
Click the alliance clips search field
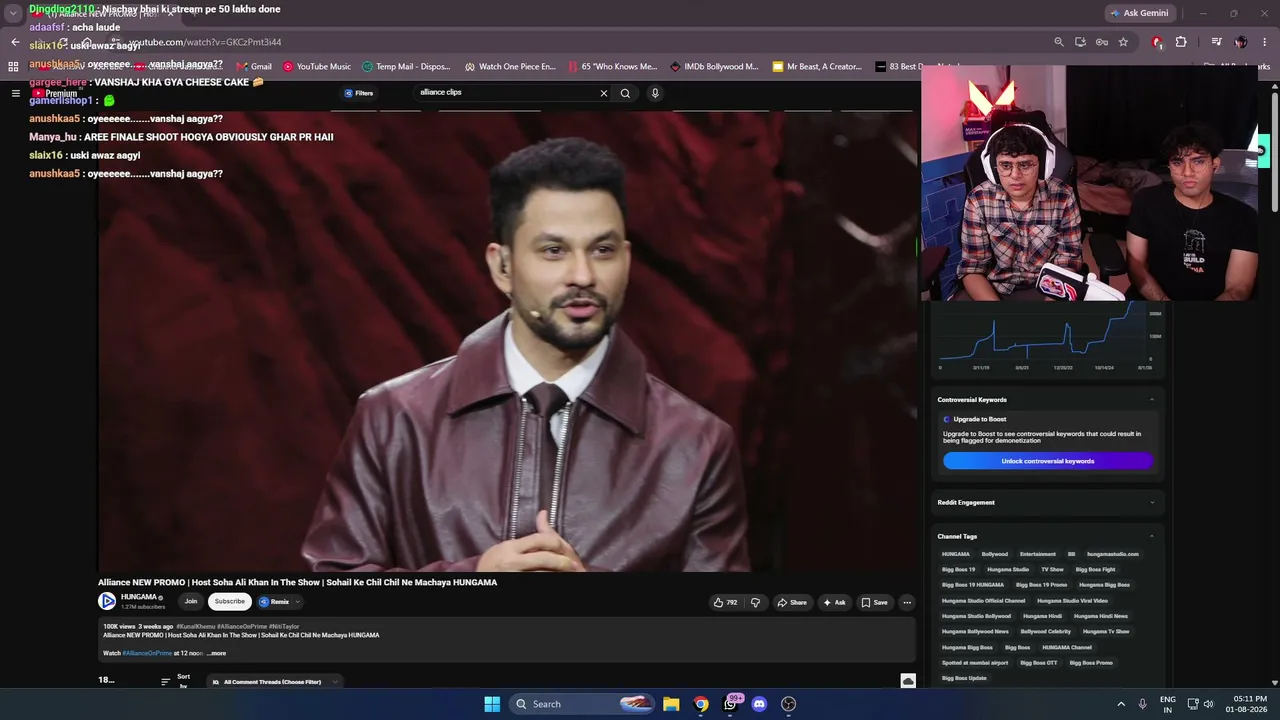pos(505,93)
